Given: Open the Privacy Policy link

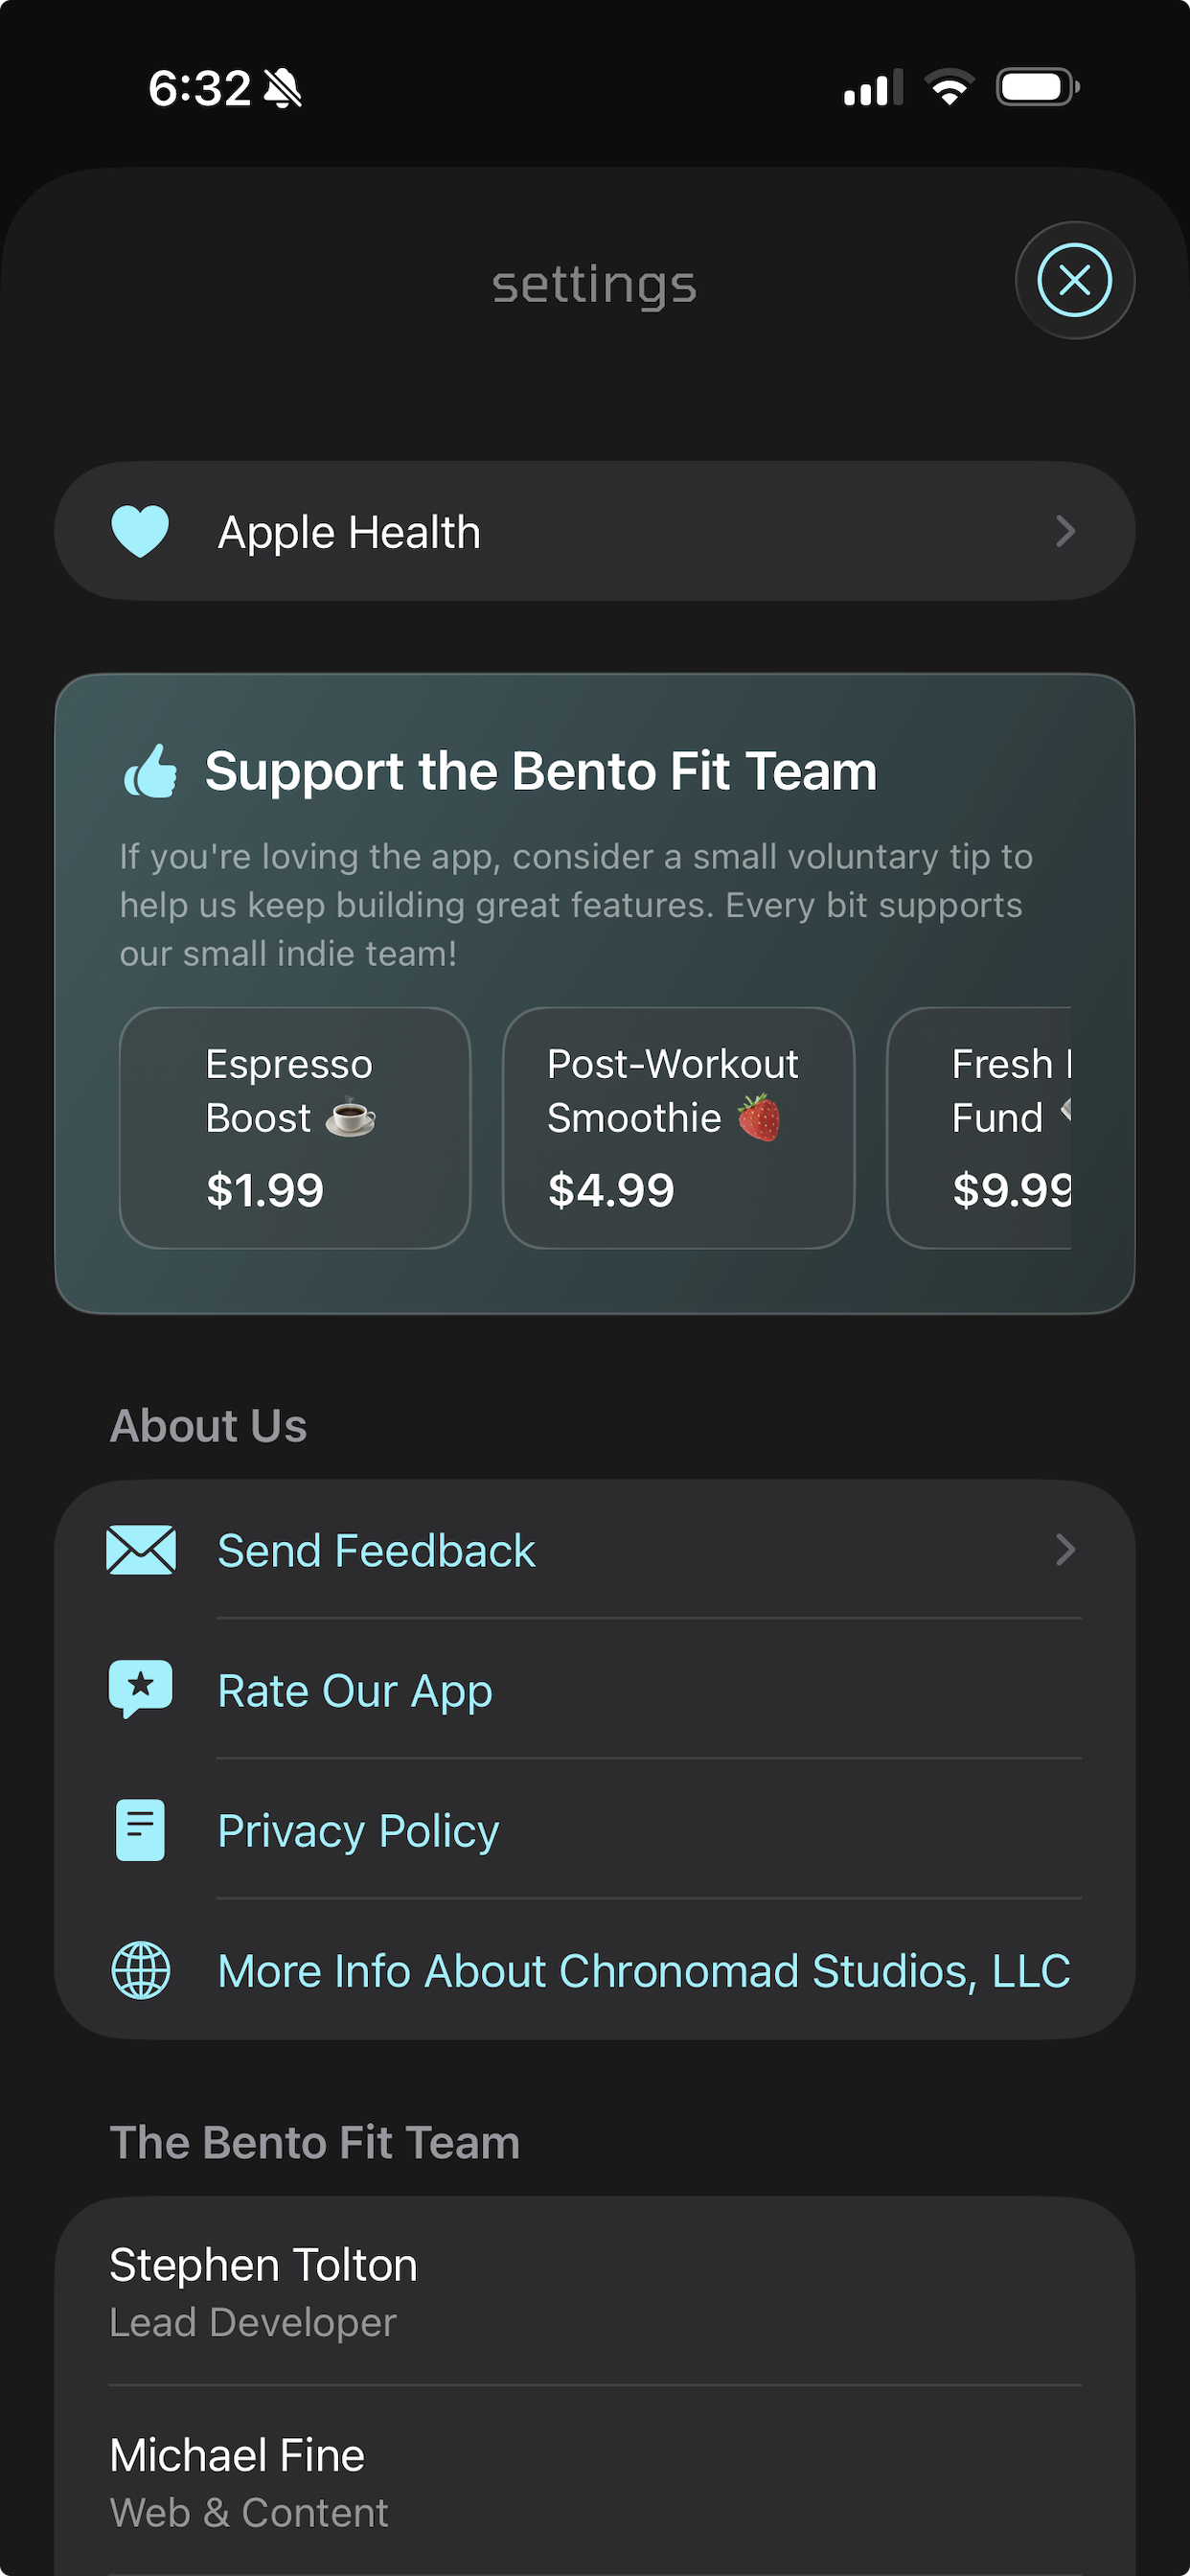Looking at the screenshot, I should click(358, 1831).
